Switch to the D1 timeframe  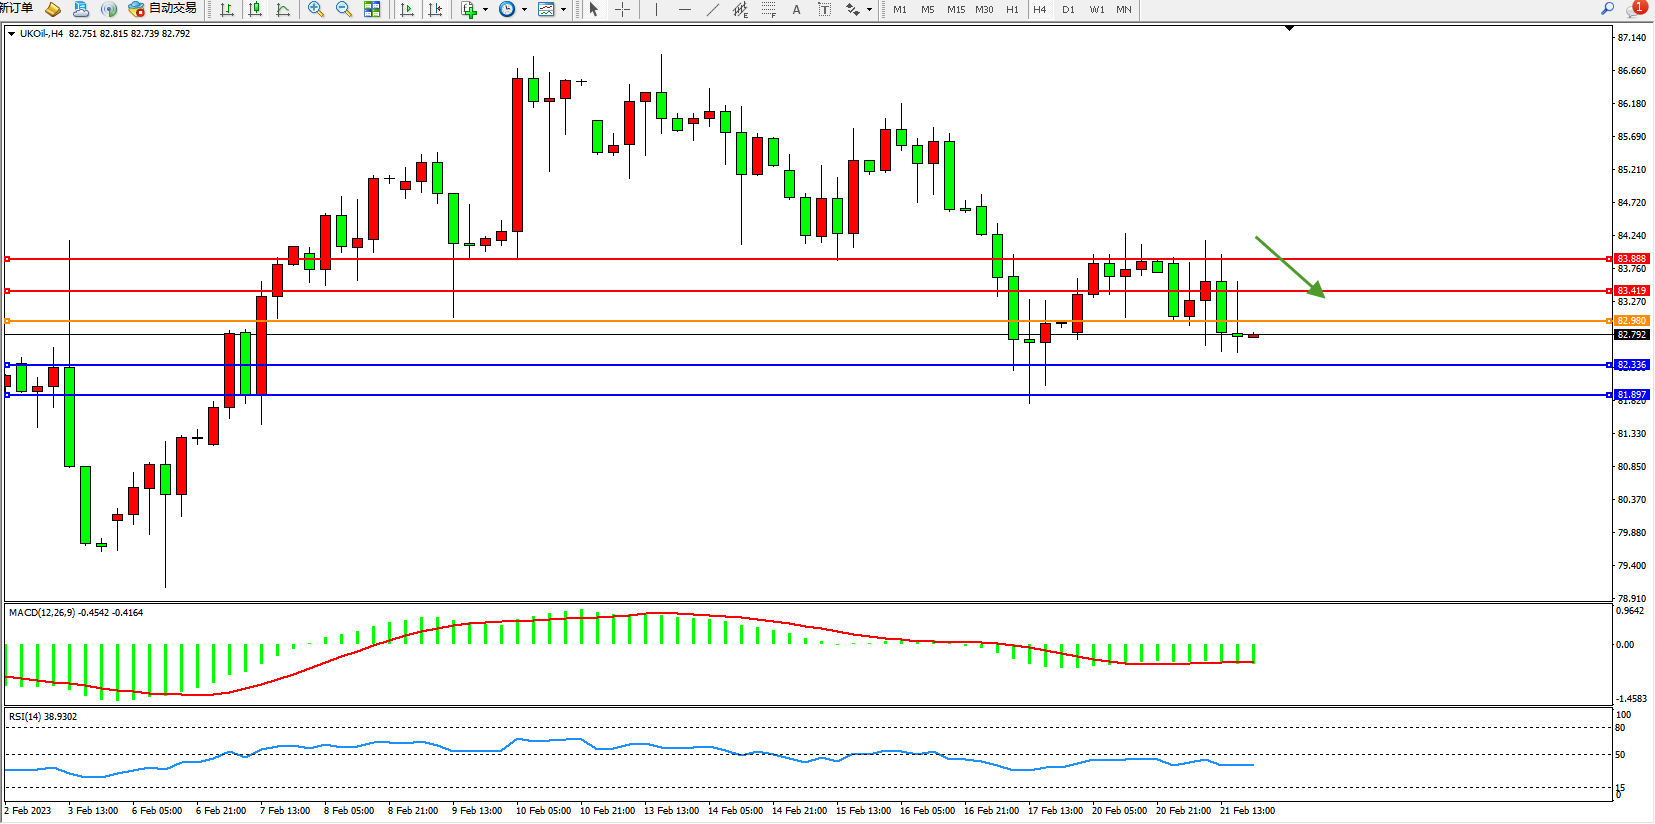[1068, 10]
